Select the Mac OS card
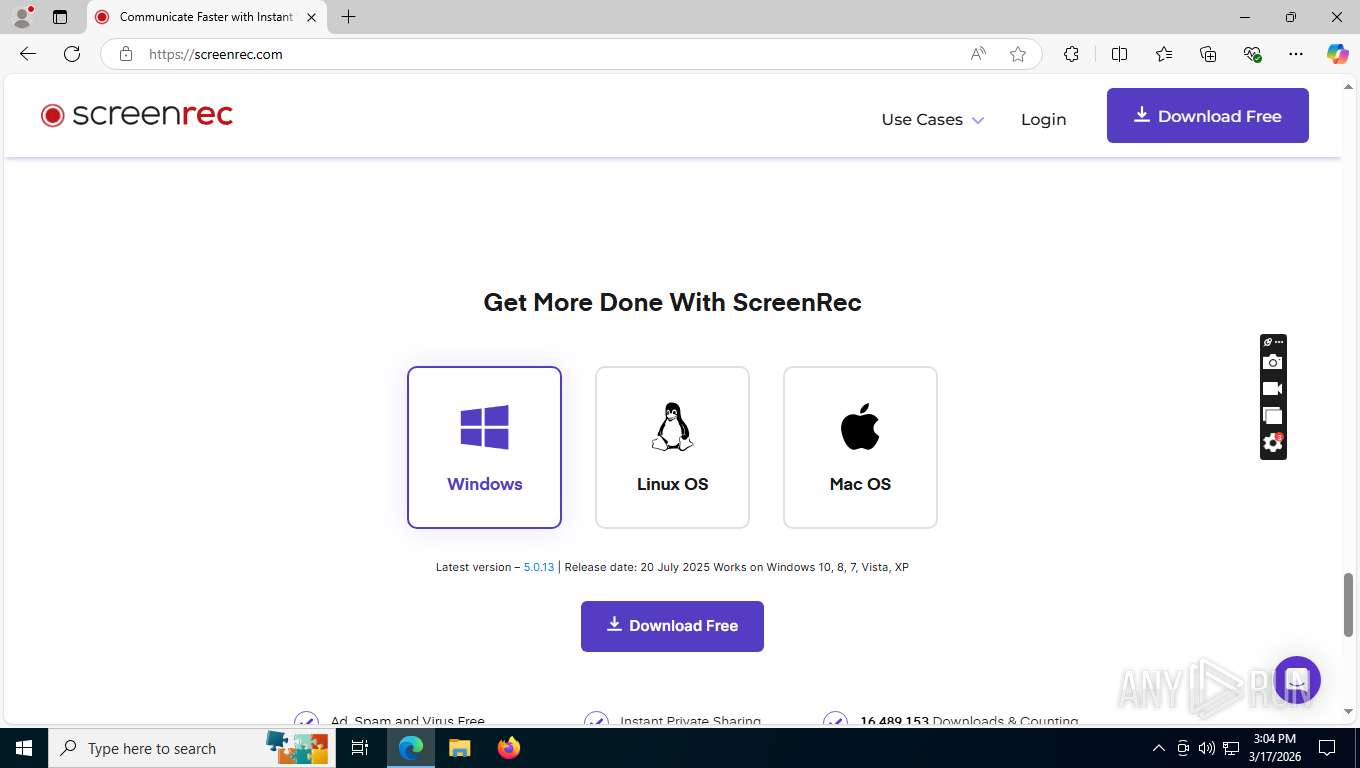This screenshot has height=768, width=1360. click(860, 447)
